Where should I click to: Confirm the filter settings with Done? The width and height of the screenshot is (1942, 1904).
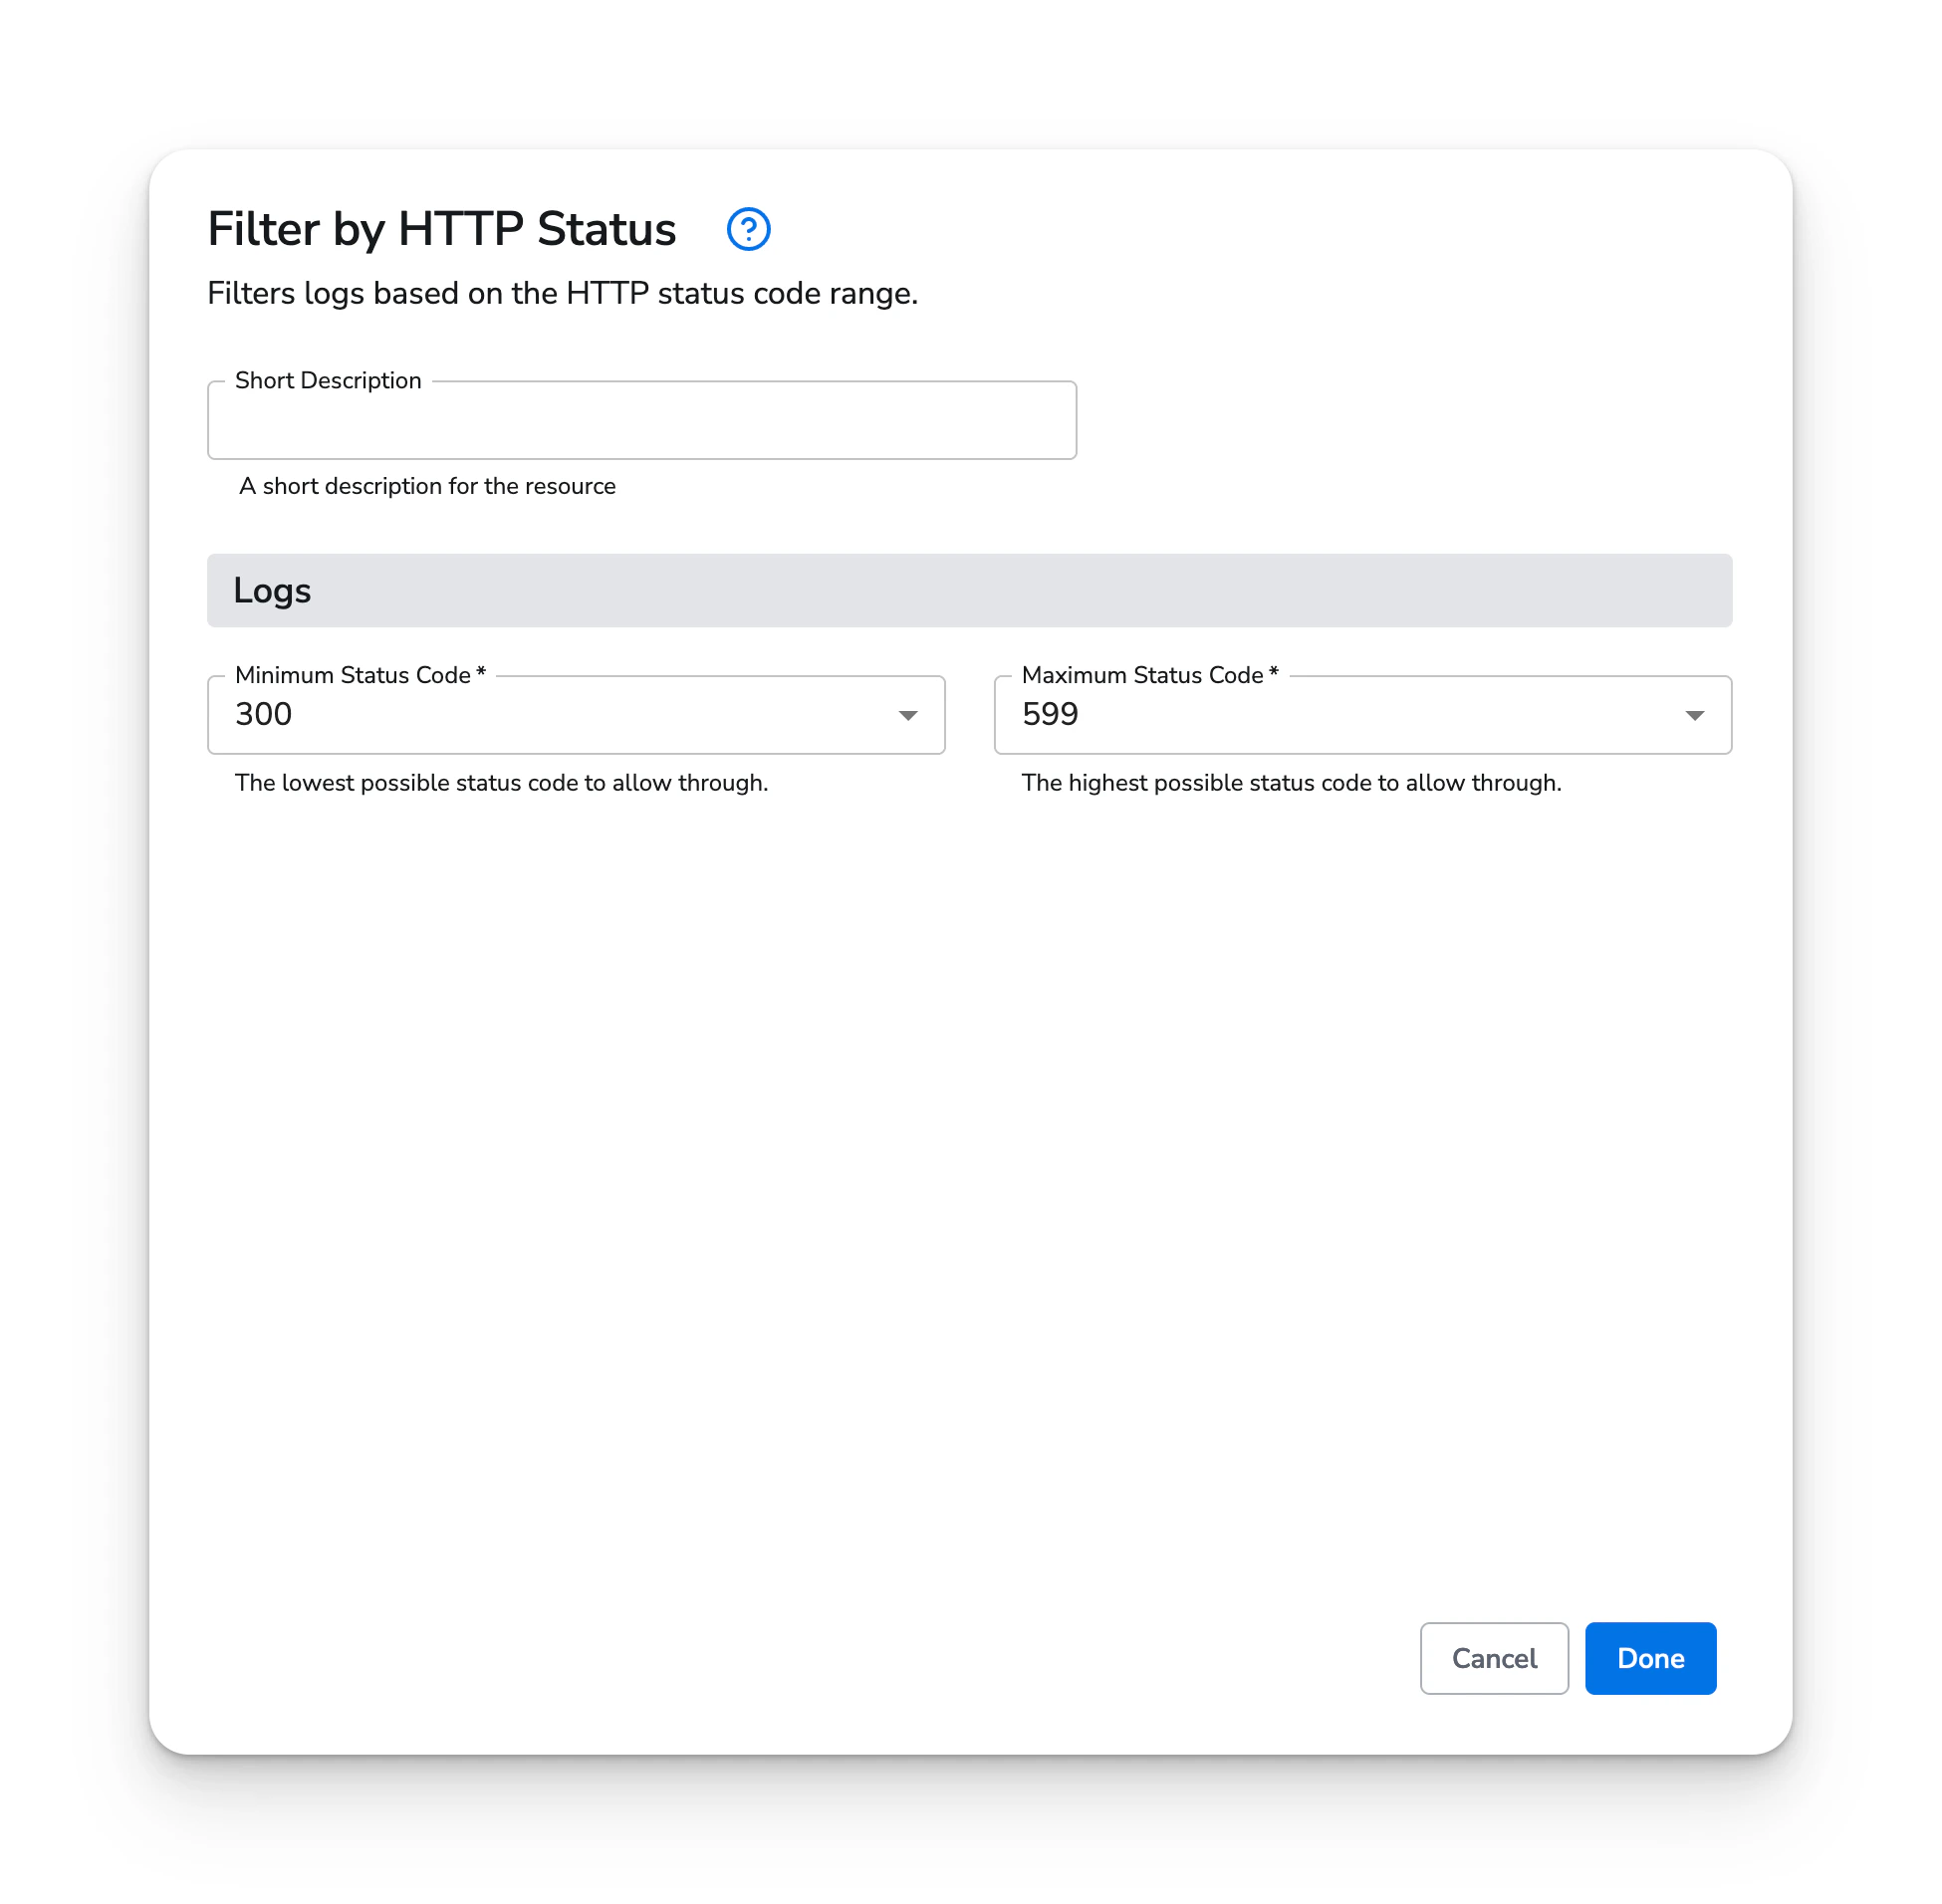tap(1649, 1658)
